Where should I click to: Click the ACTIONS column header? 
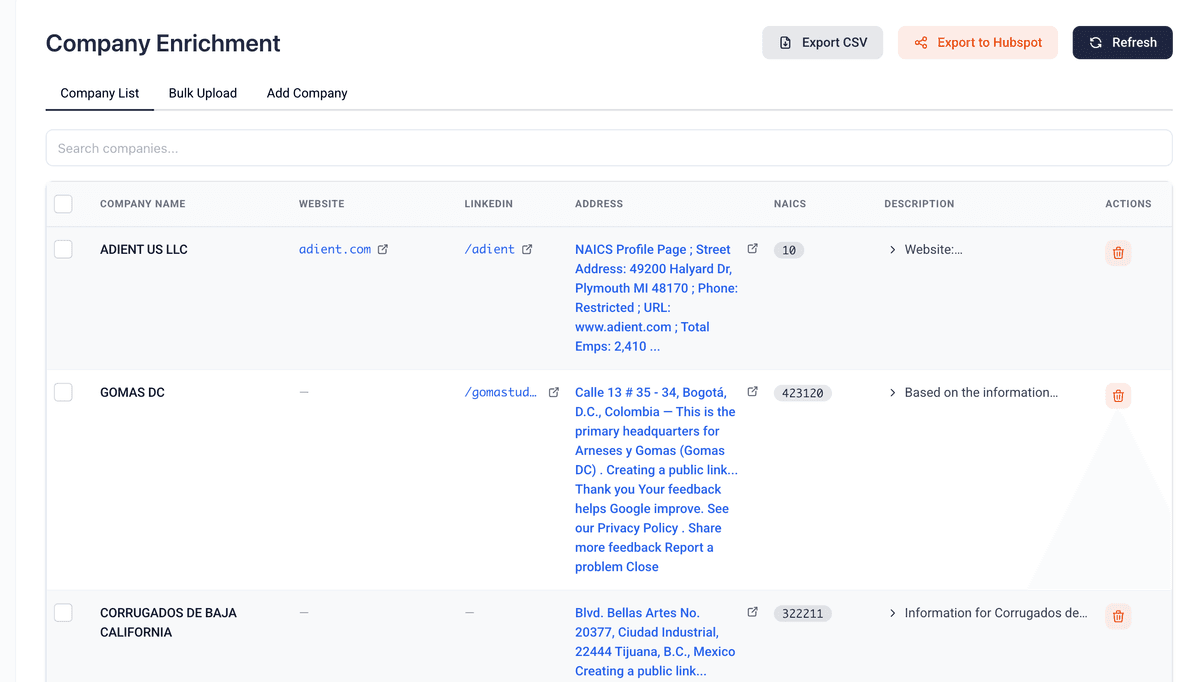1128,204
